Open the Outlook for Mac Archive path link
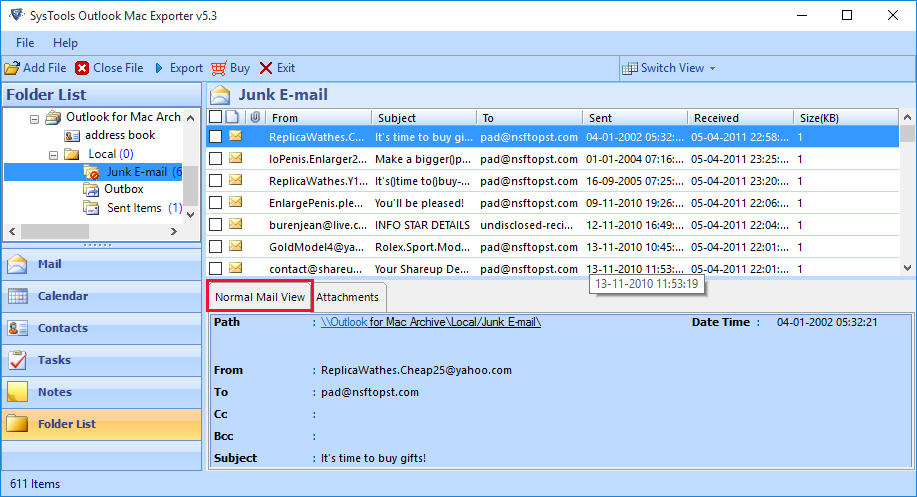917x497 pixels. (431, 322)
